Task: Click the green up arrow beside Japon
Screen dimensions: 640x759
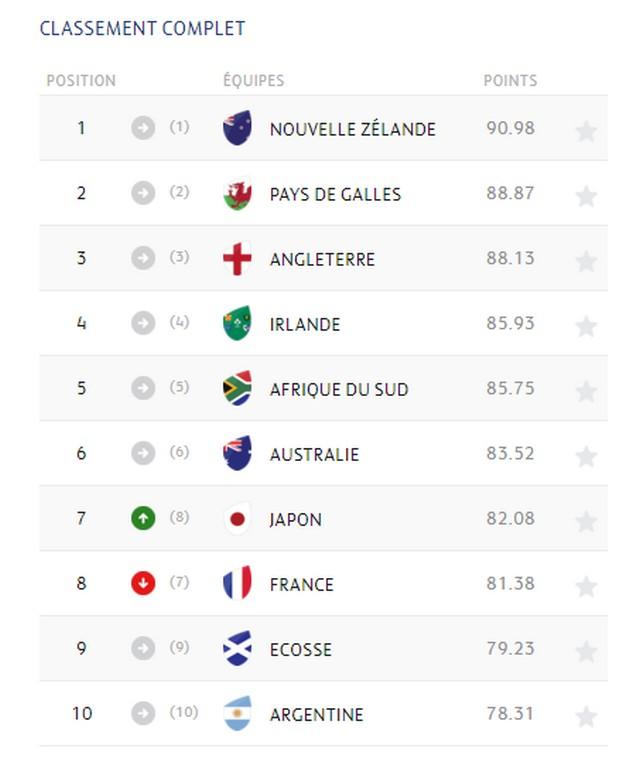Action: coord(143,518)
